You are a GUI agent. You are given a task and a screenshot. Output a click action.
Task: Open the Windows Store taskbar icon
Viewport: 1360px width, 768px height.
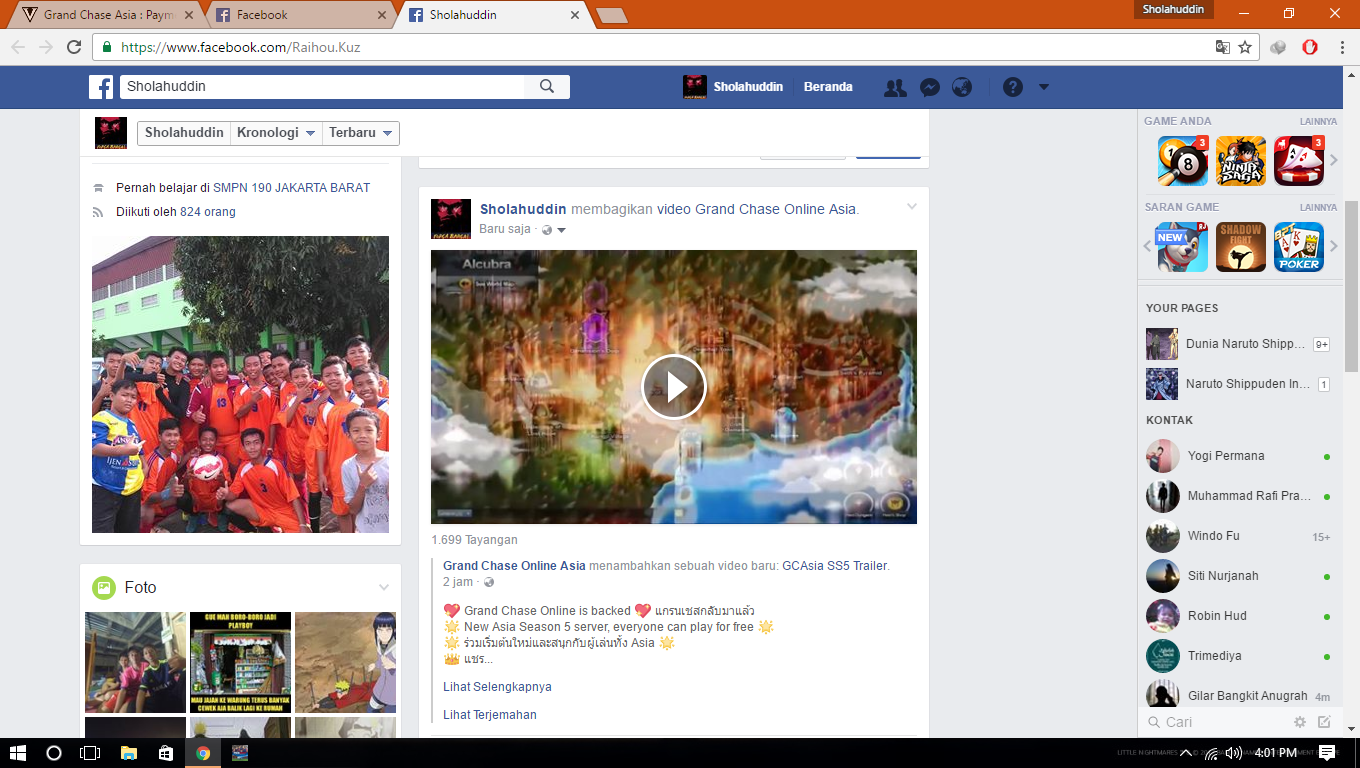coord(165,753)
